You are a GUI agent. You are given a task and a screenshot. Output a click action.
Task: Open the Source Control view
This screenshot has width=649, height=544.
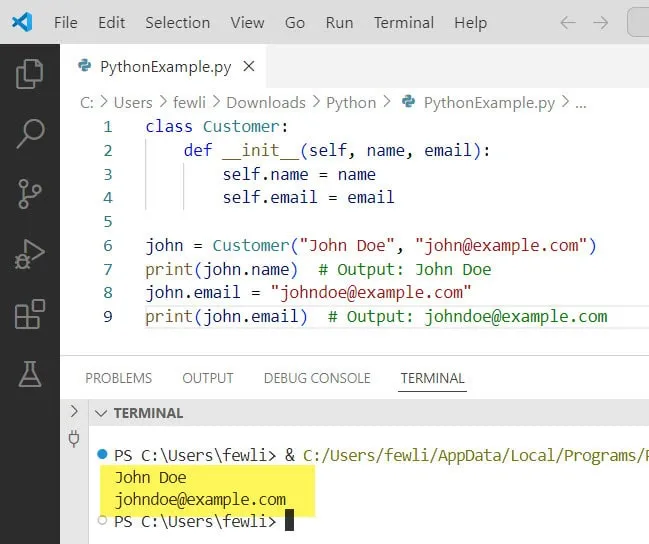(30, 193)
